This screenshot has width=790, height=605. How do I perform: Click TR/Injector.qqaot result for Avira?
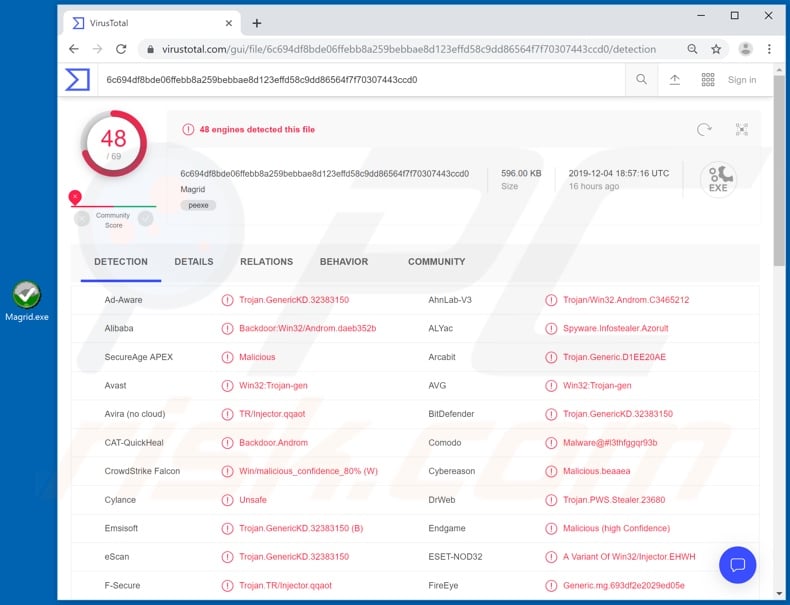(272, 414)
